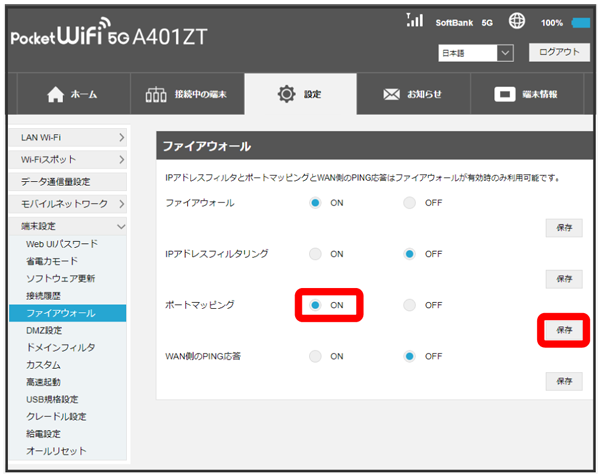
Task: Save the port mapping setting
Action: [x=564, y=329]
